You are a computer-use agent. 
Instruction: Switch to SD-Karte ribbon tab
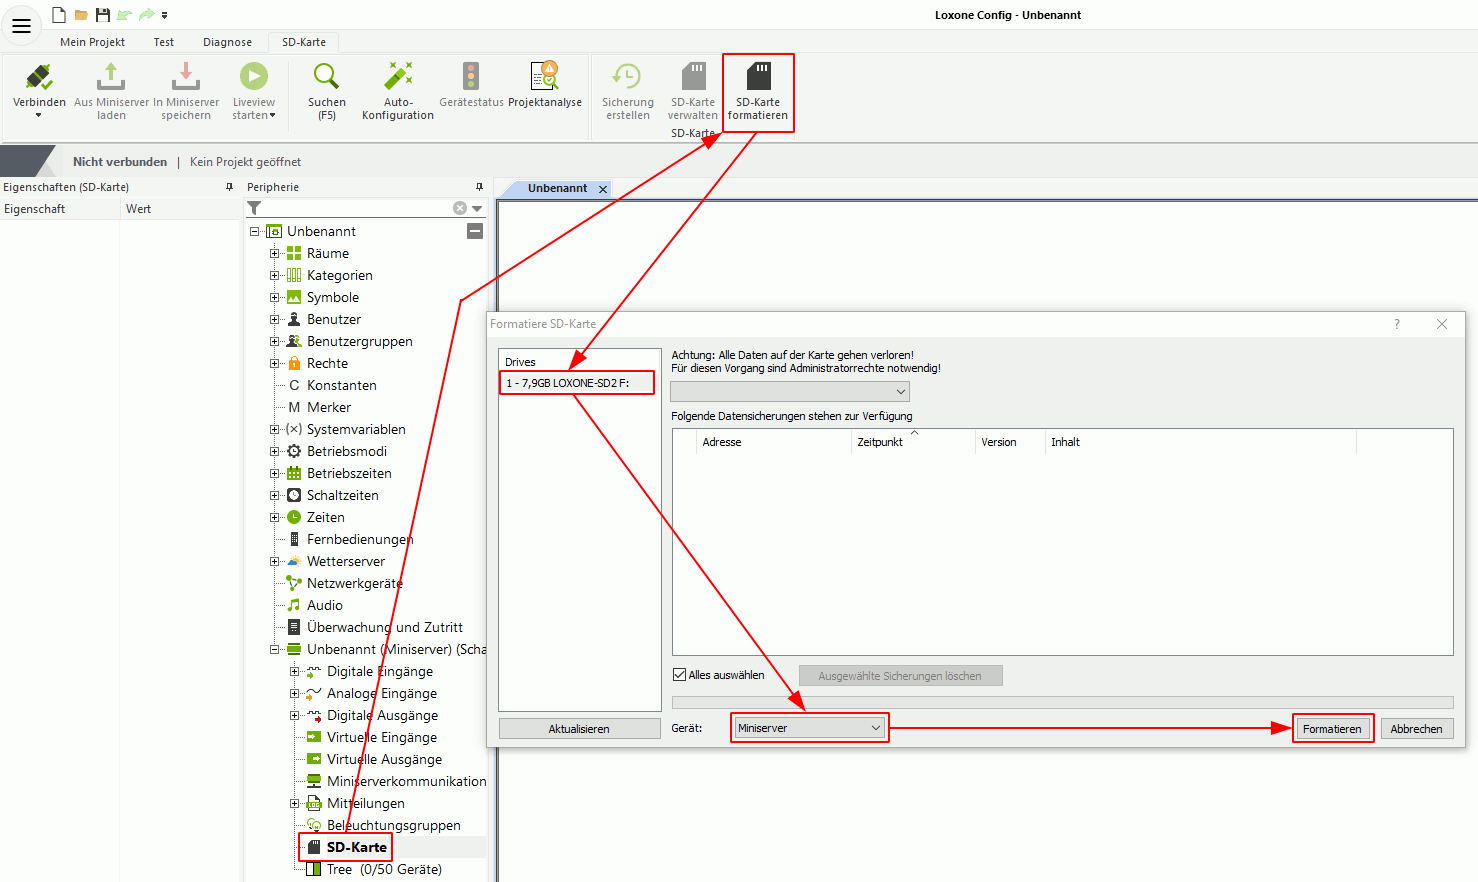(x=304, y=42)
